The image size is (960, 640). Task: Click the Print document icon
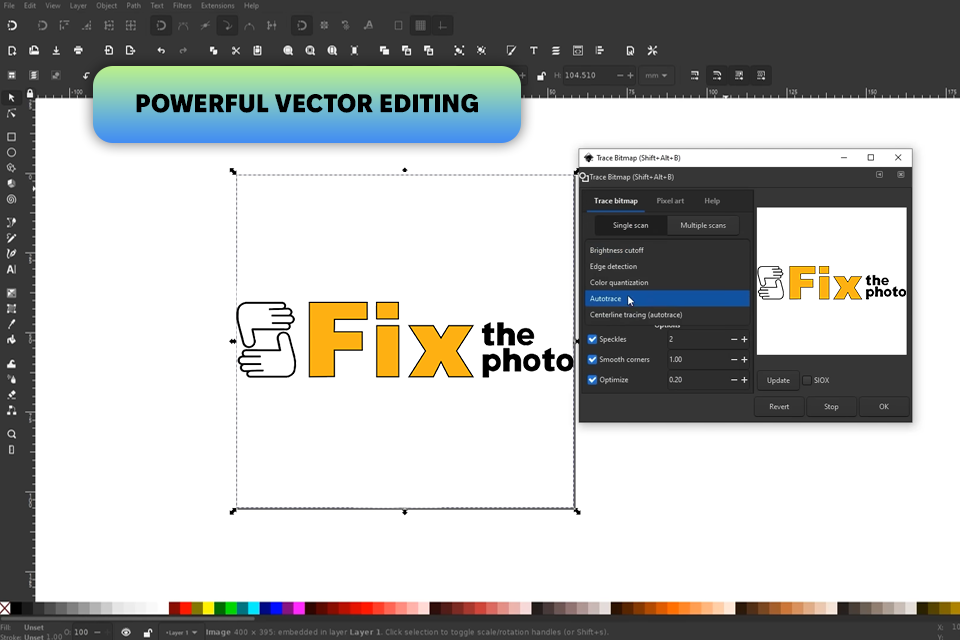[78, 50]
